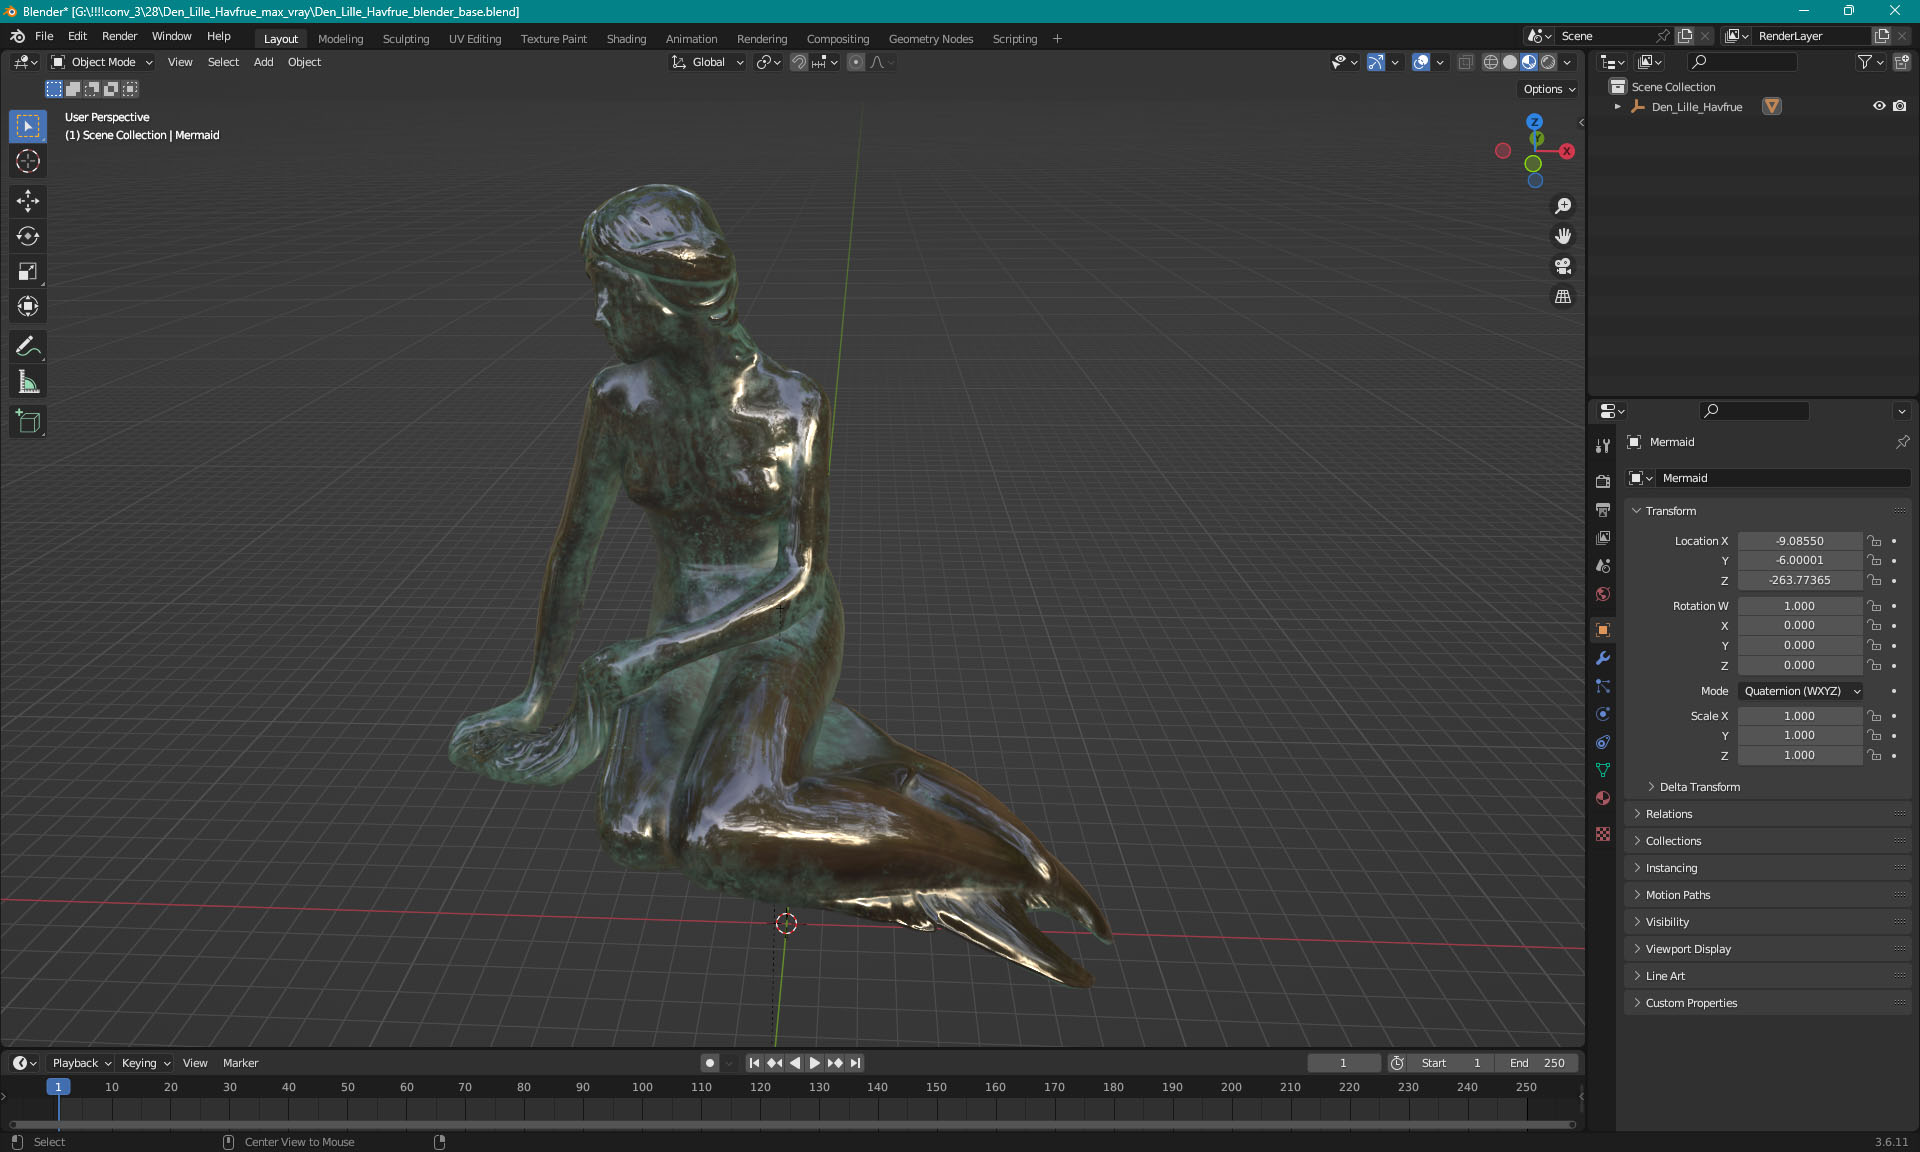This screenshot has height=1152, width=1920.
Task: Click the Pan view hand icon
Action: 1563,236
